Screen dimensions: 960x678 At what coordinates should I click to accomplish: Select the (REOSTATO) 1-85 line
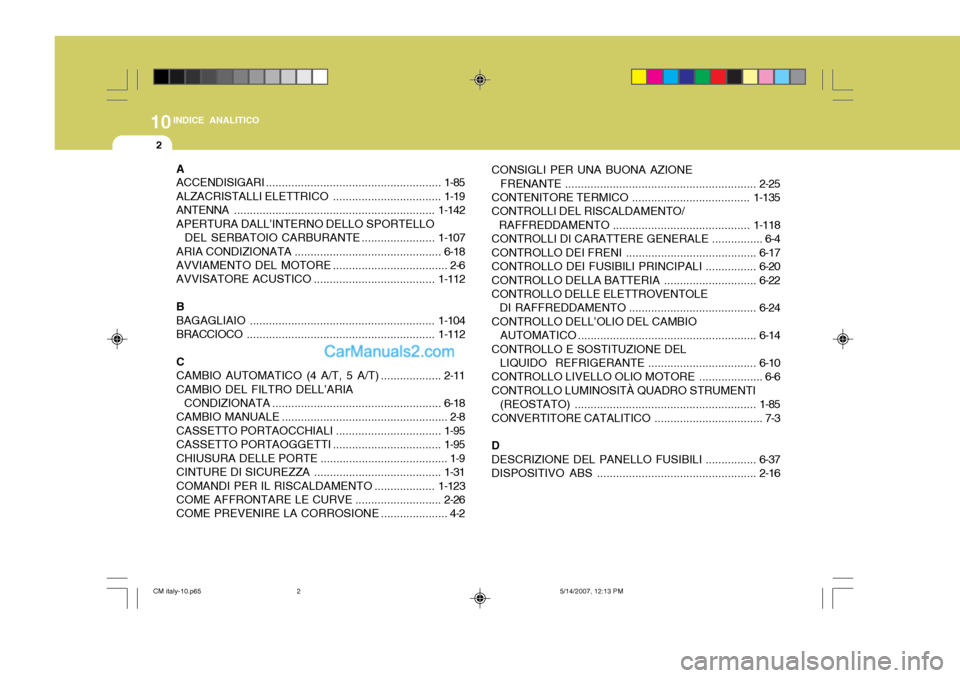click(x=640, y=404)
